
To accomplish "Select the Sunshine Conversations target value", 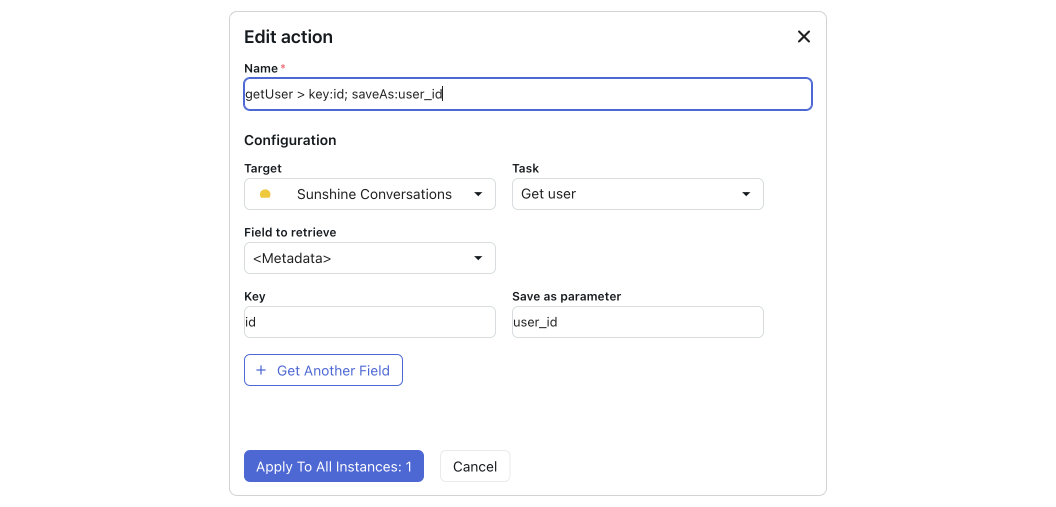I will coord(374,194).
